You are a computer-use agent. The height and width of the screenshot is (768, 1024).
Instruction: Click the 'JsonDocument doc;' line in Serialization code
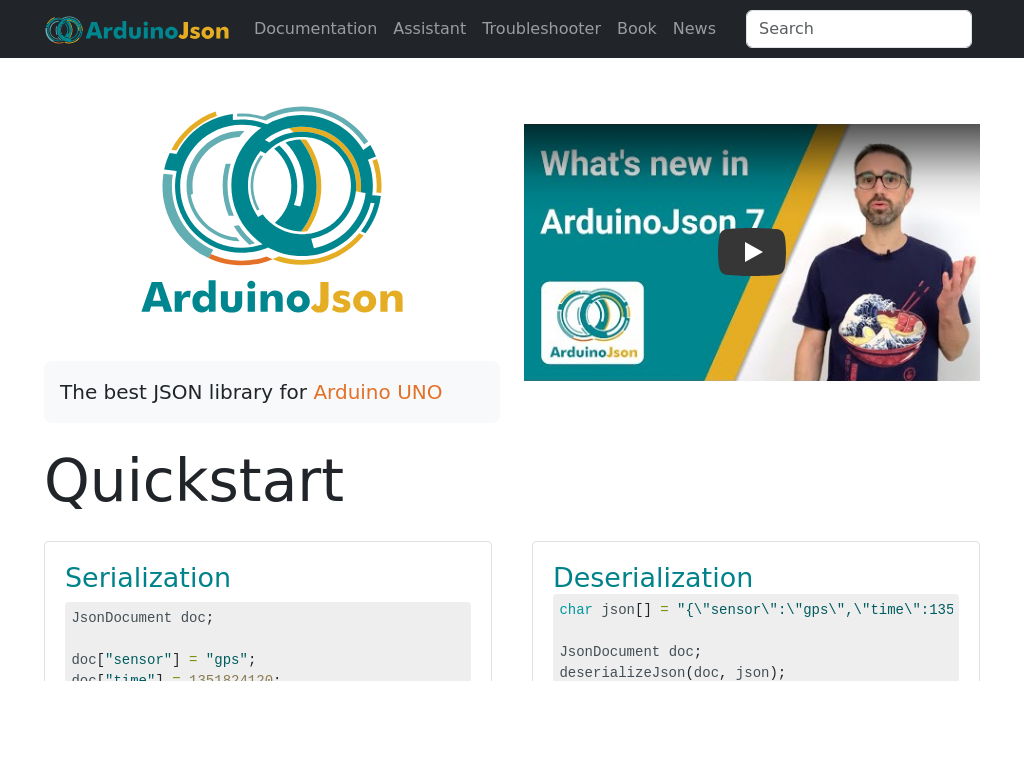coord(142,618)
